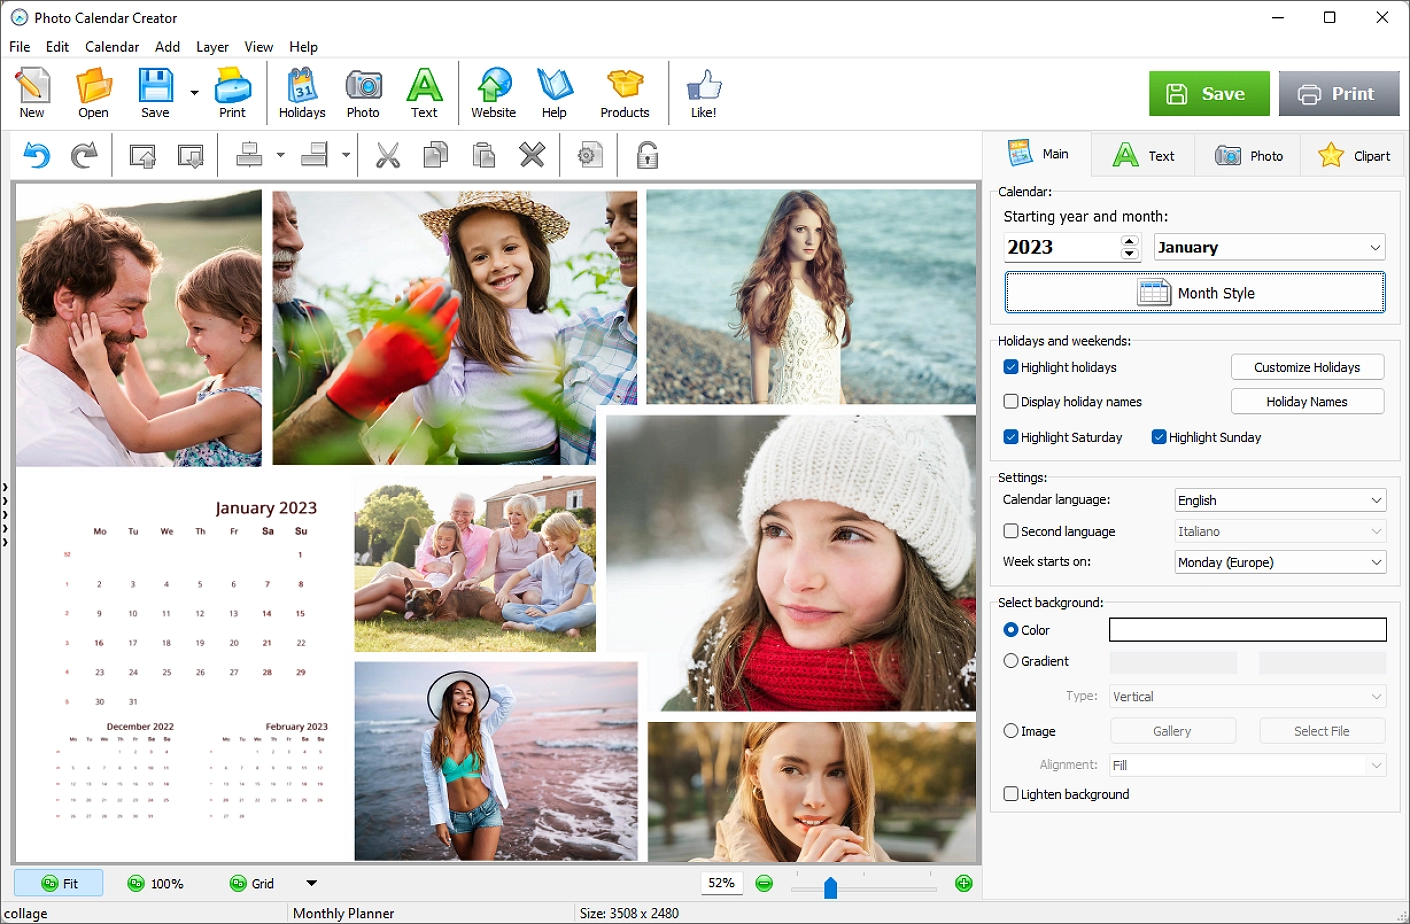1410x924 pixels.
Task: Select the Gradient background radio button
Action: click(1011, 661)
